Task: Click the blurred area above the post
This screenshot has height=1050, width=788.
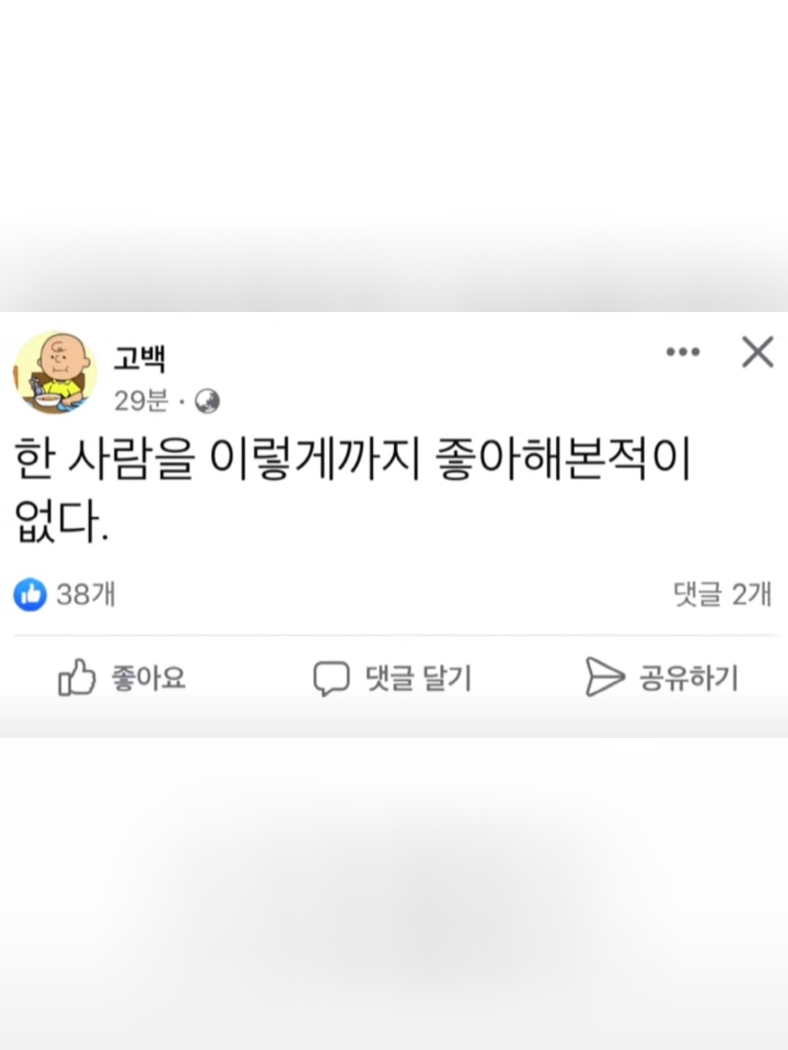Action: [394, 155]
